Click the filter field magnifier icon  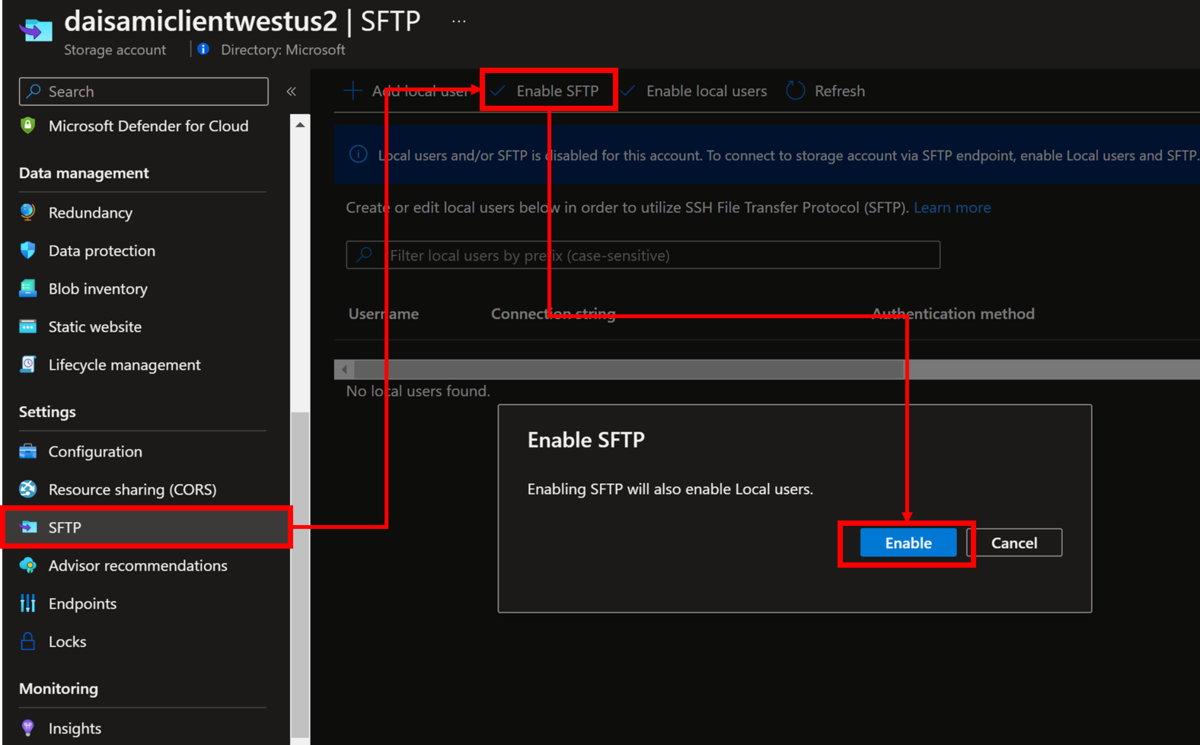click(365, 255)
